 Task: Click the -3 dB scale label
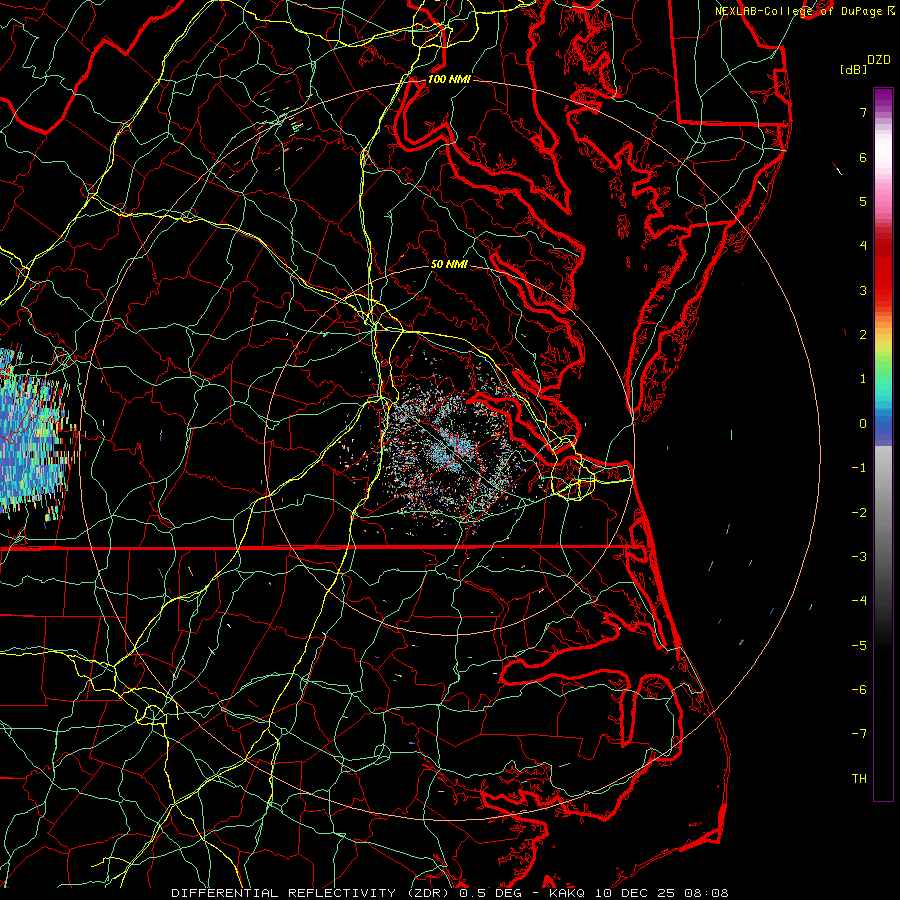point(859,557)
